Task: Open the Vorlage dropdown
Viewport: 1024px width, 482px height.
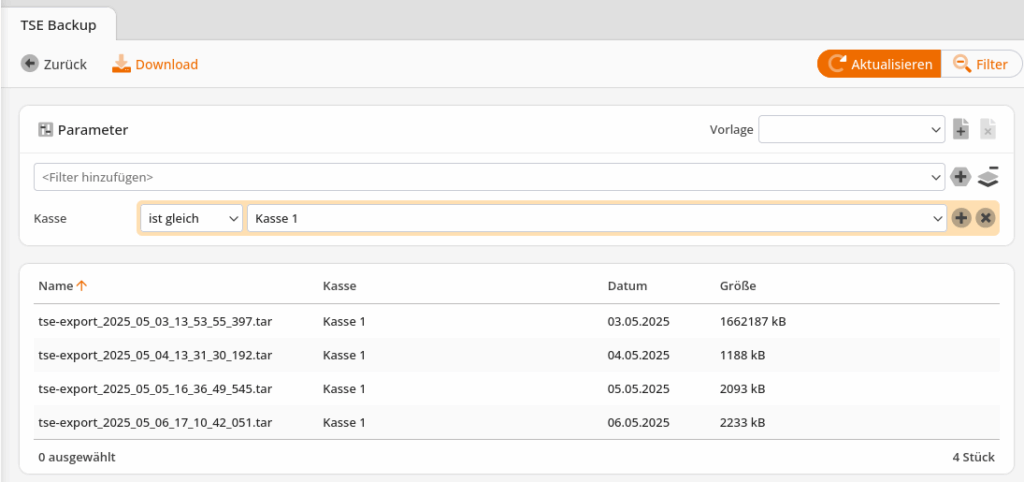Action: point(852,129)
